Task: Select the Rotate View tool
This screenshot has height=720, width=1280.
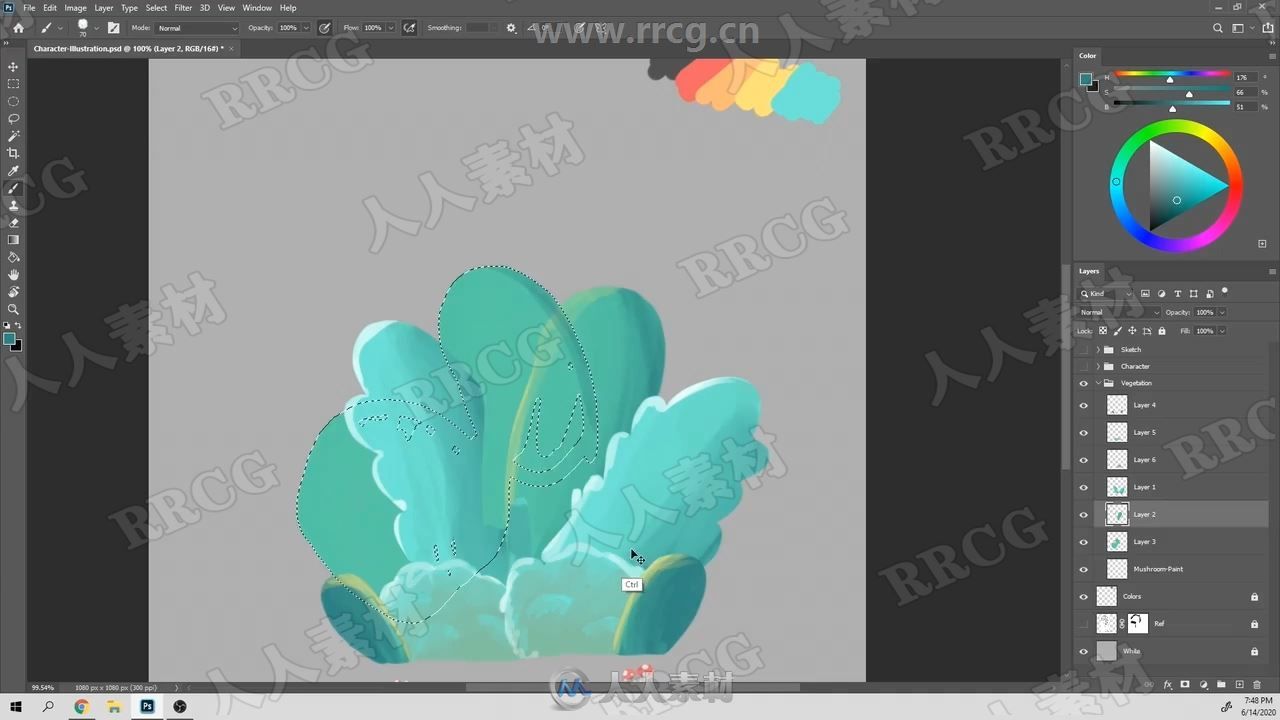Action: (13, 292)
